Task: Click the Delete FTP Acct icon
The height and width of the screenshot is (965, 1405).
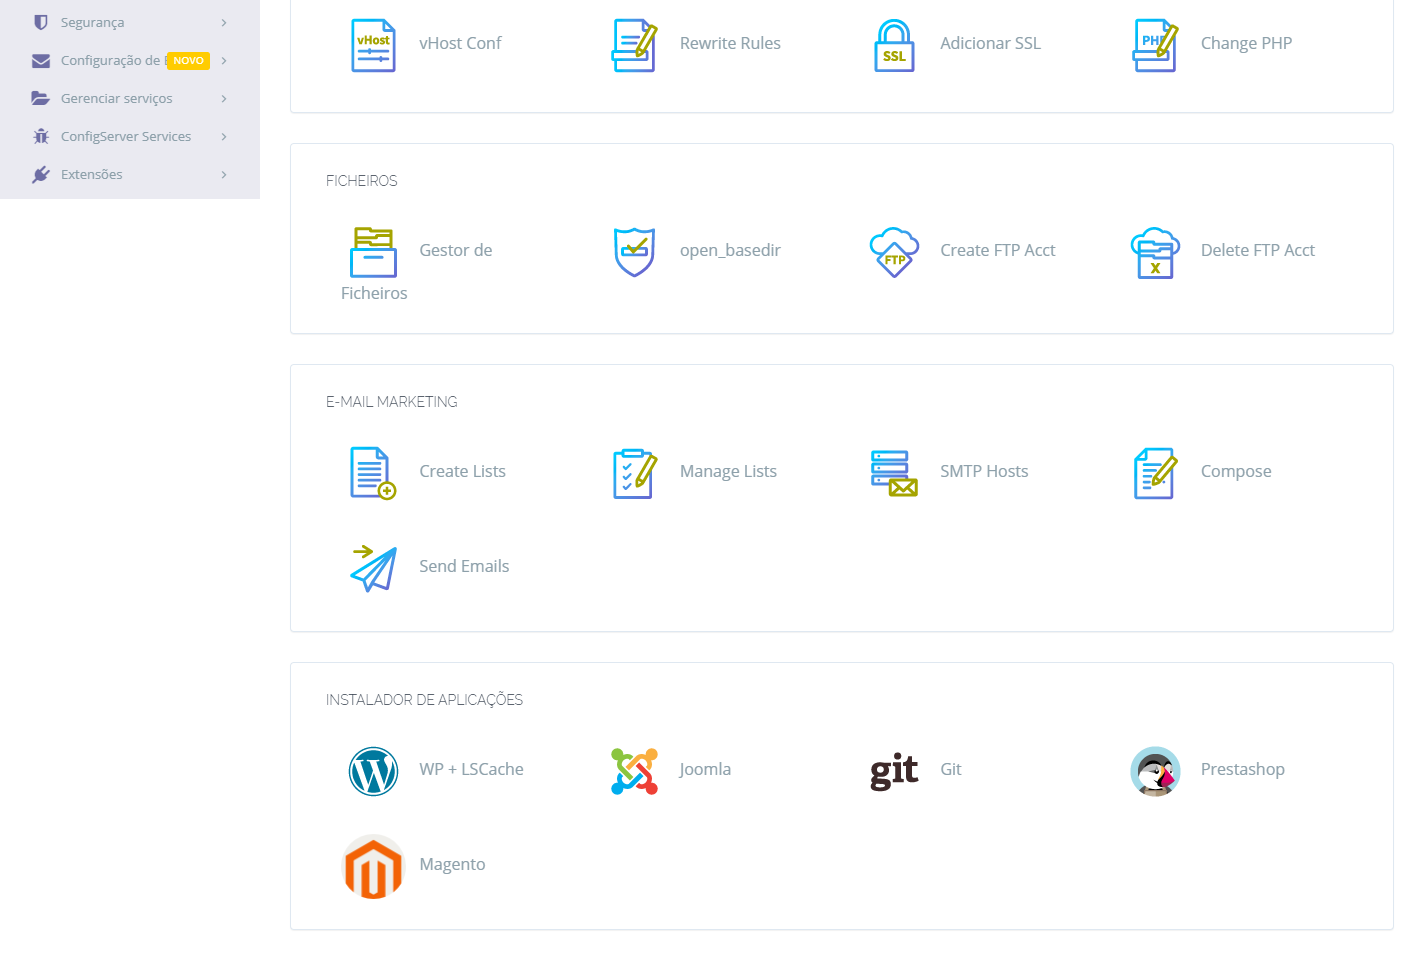Action: point(1155,252)
